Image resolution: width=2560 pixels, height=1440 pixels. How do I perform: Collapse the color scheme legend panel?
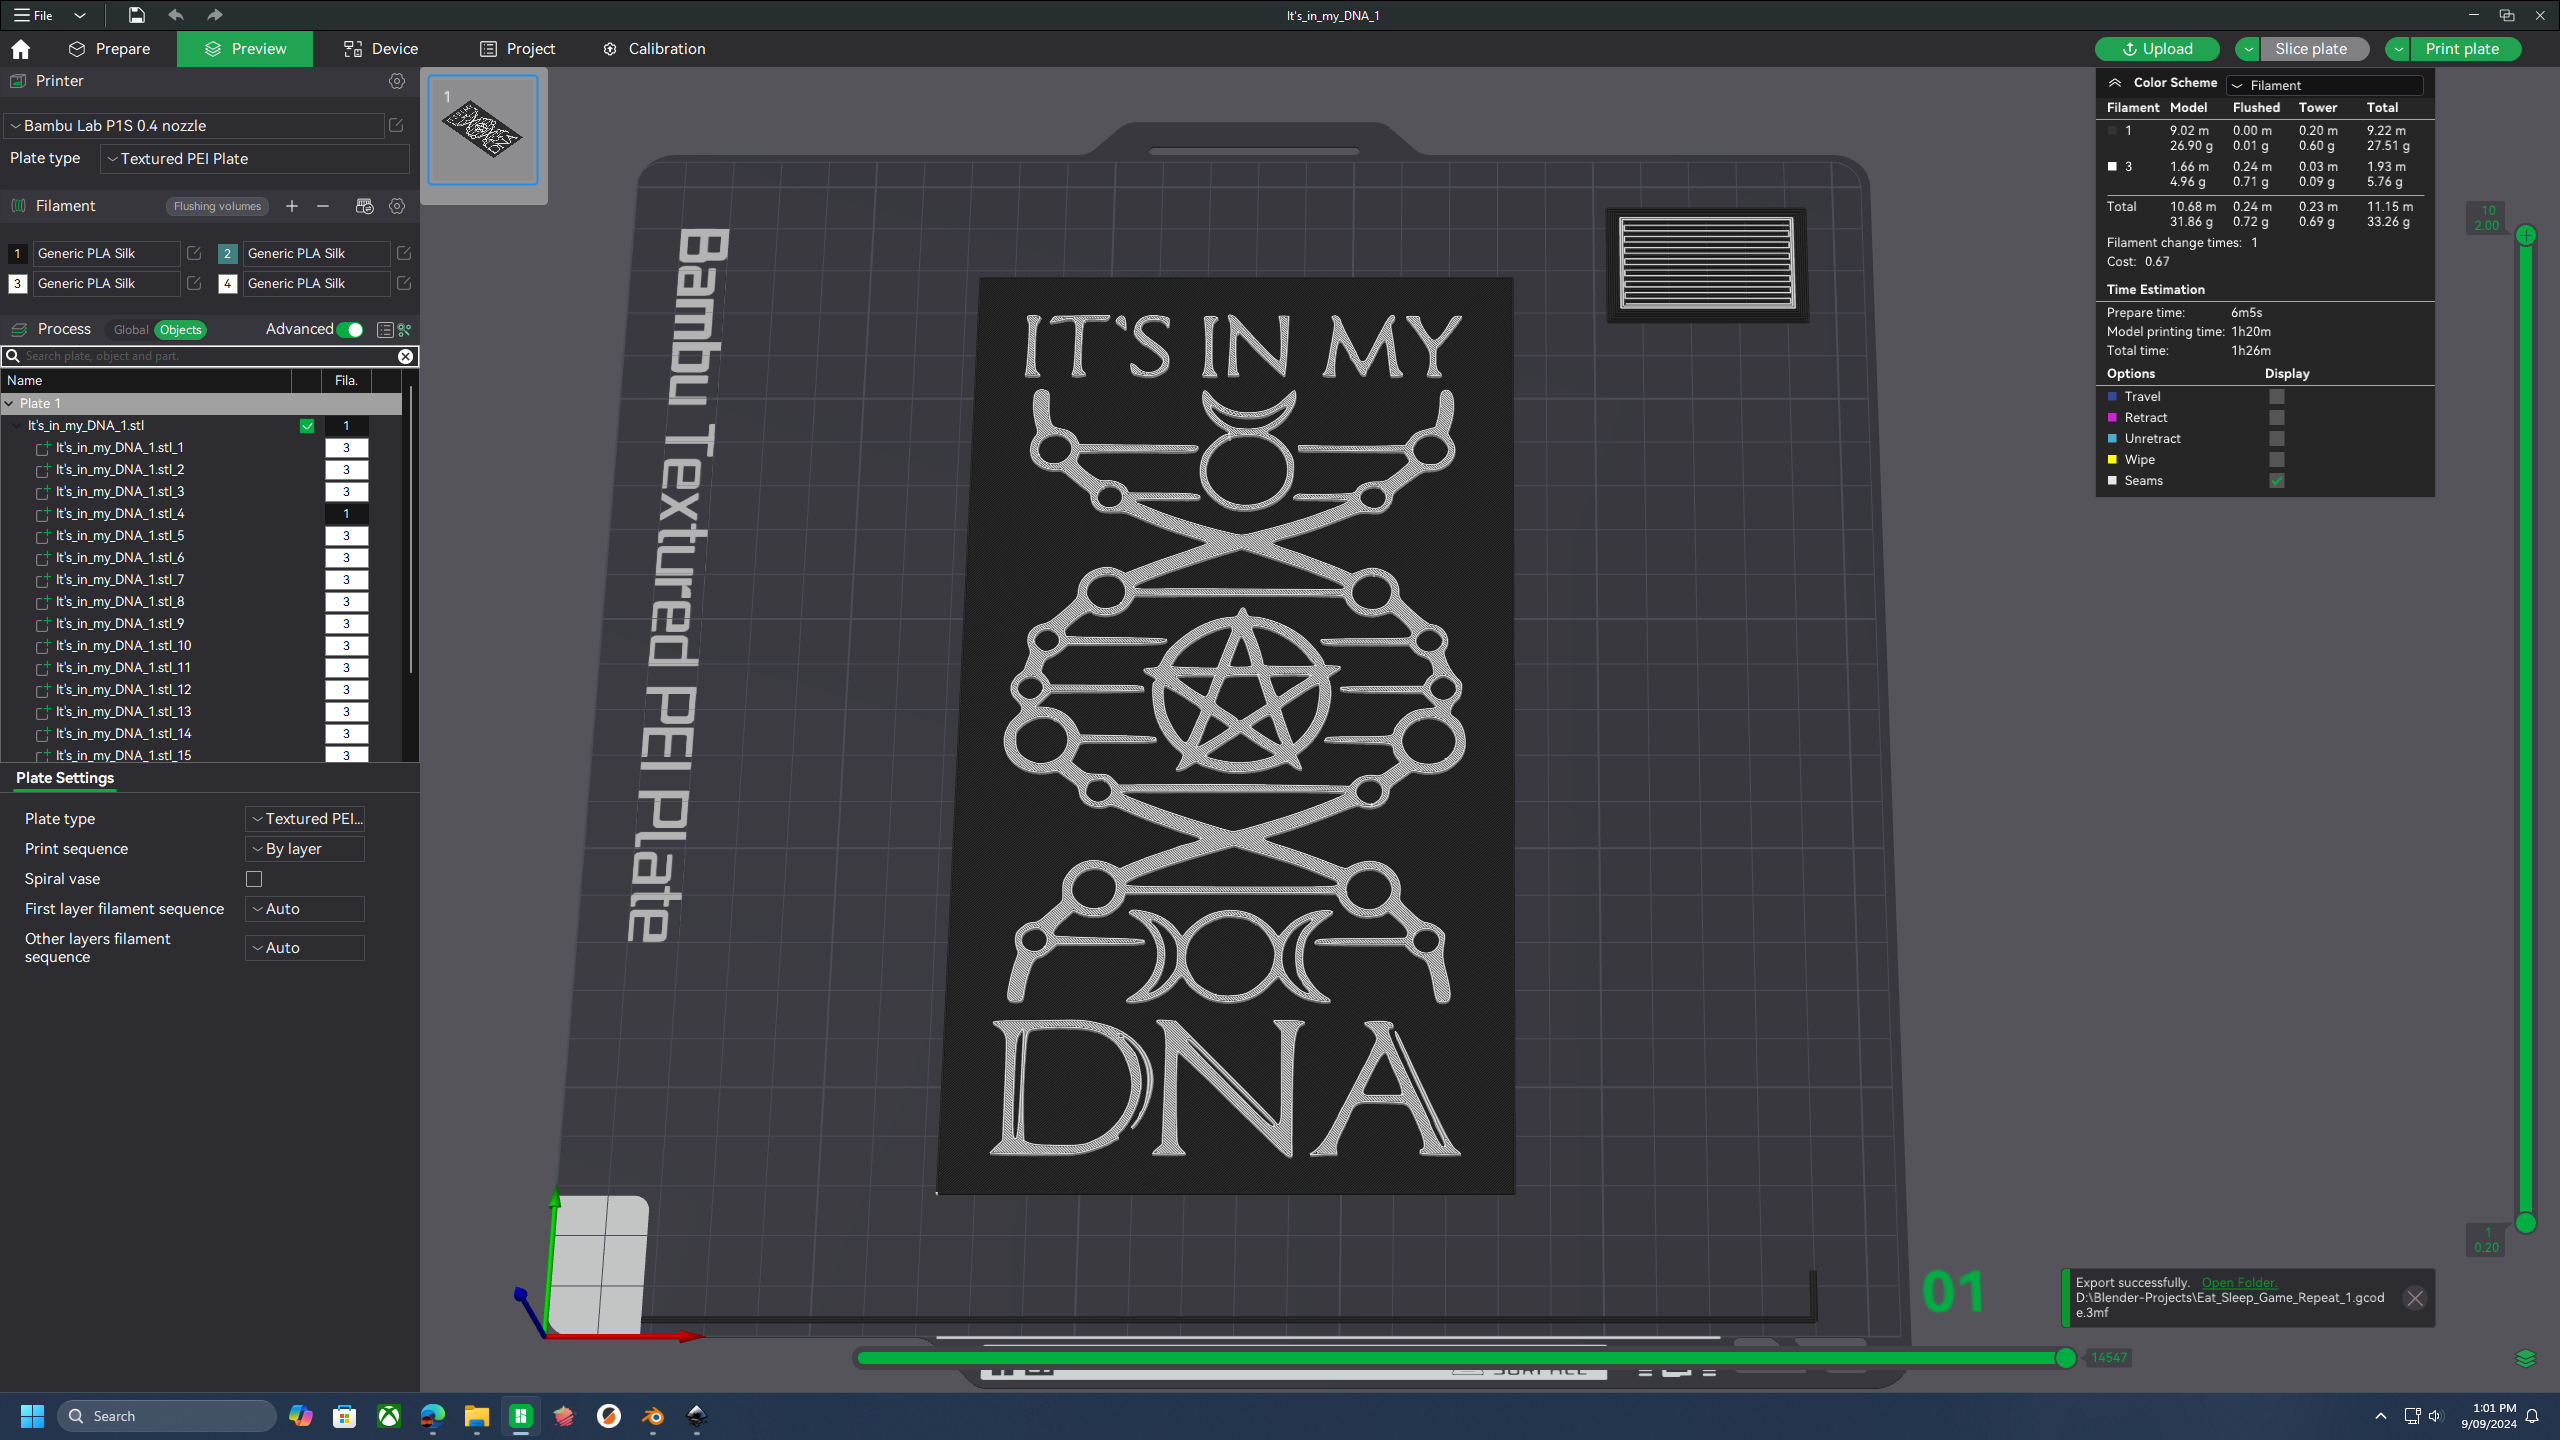[x=2115, y=83]
